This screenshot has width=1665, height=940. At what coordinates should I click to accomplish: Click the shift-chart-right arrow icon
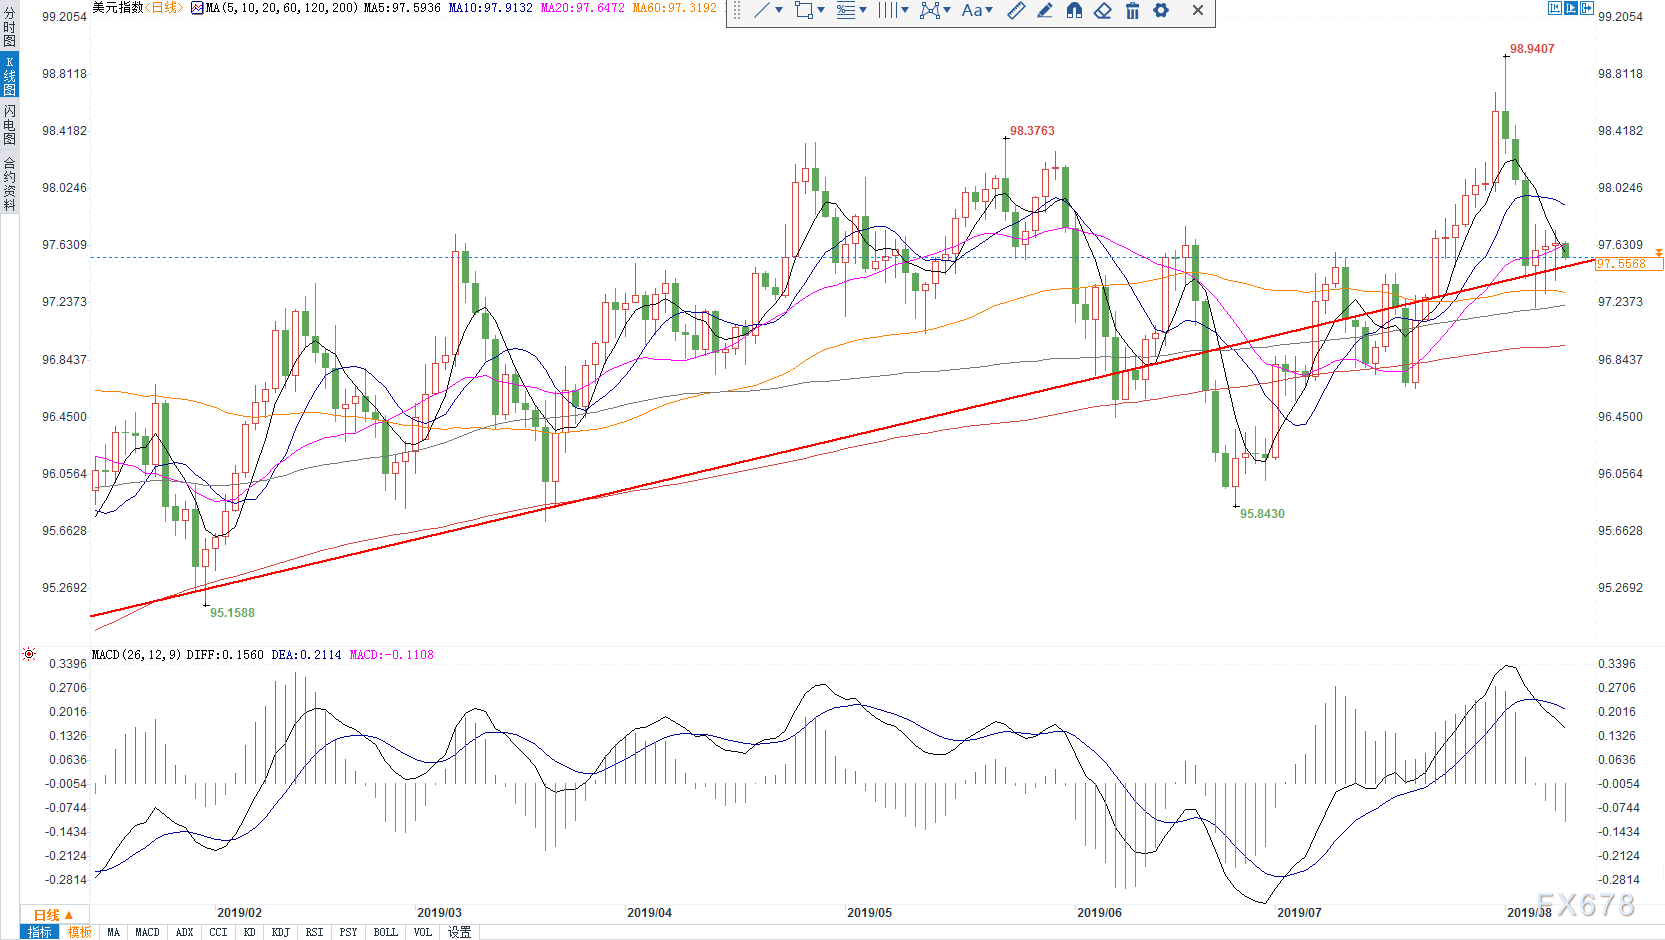pyautogui.click(x=1586, y=8)
